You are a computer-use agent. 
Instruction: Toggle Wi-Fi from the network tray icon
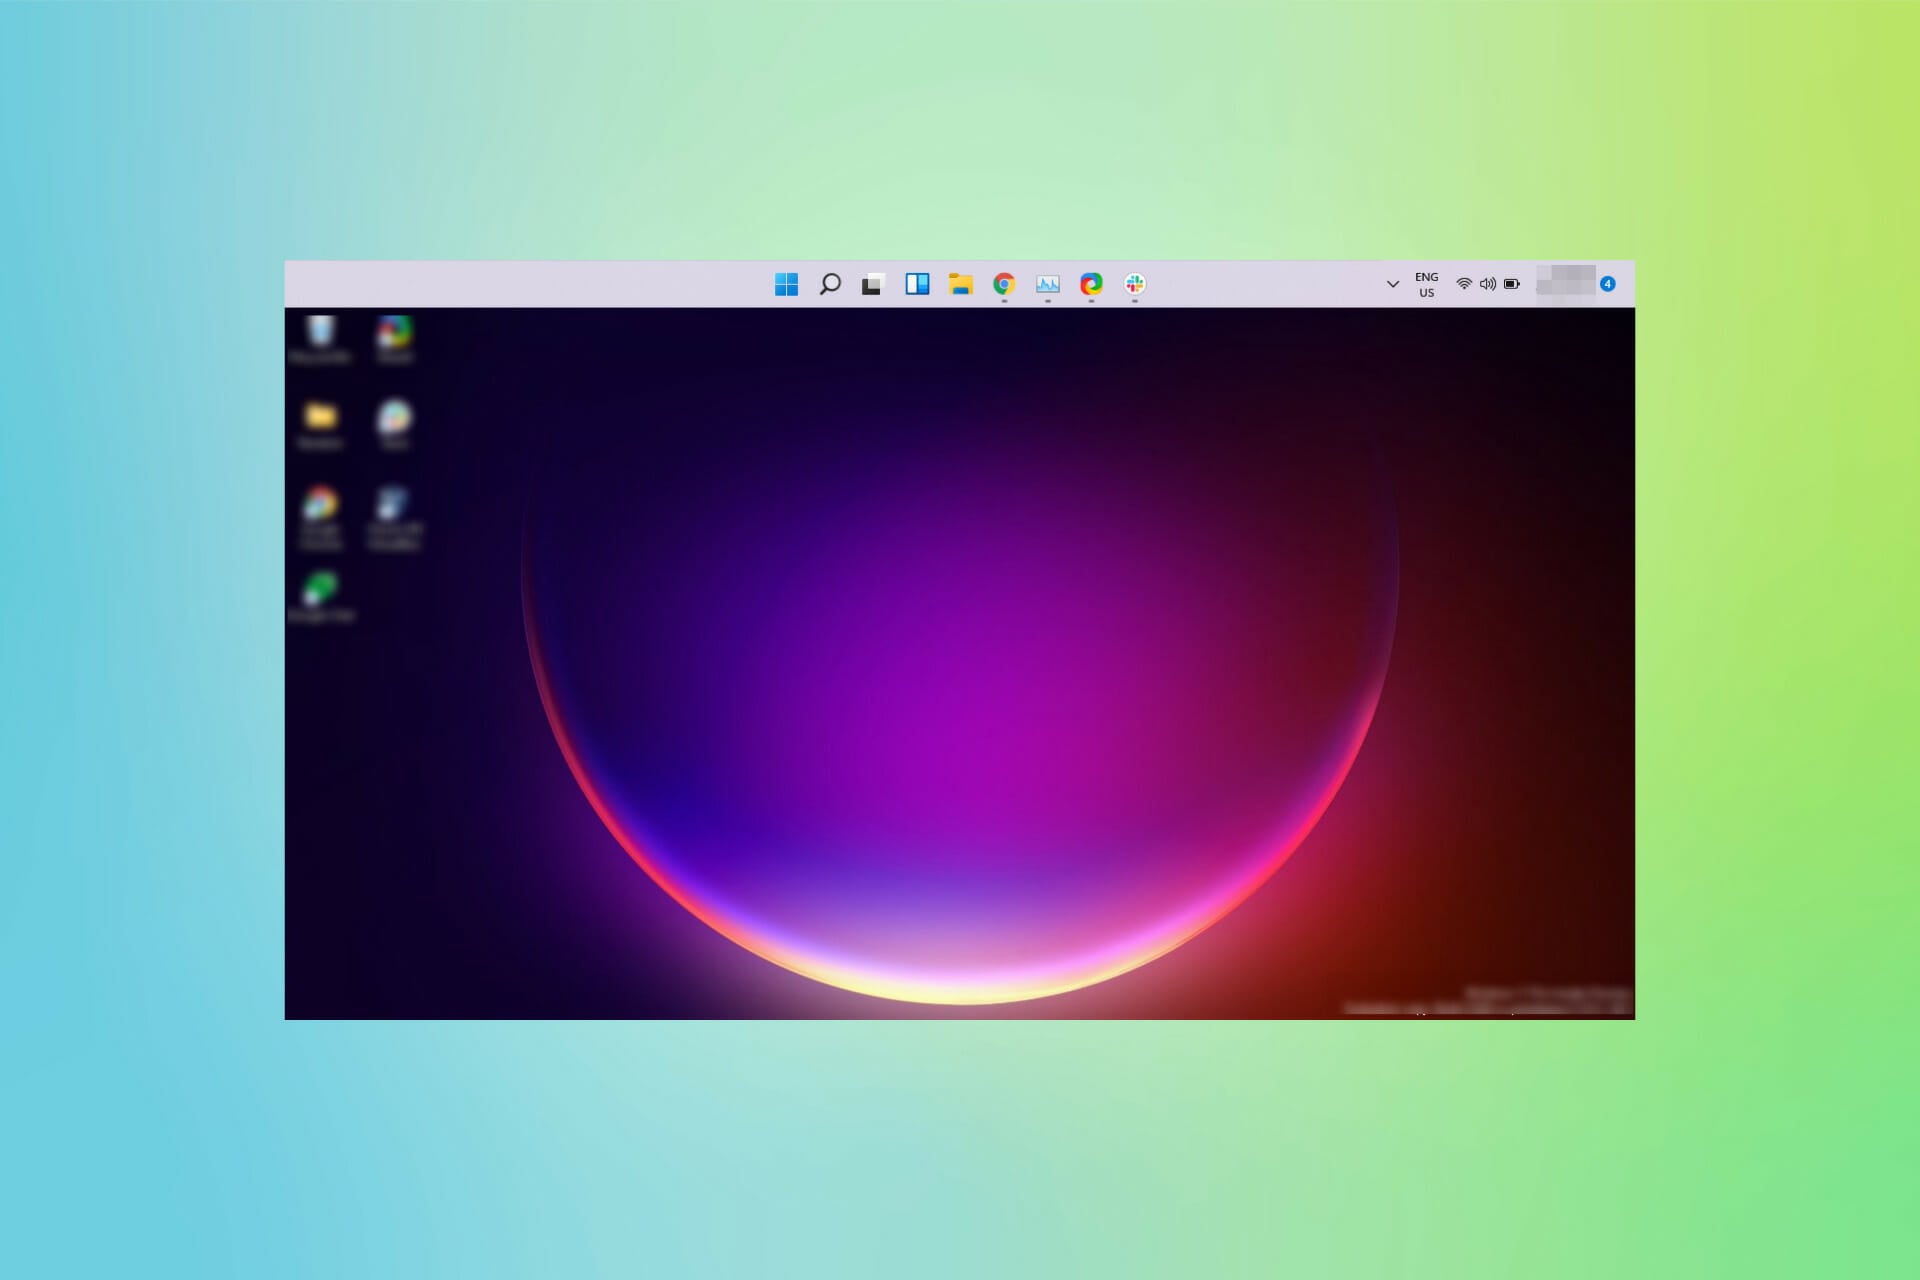tap(1464, 285)
